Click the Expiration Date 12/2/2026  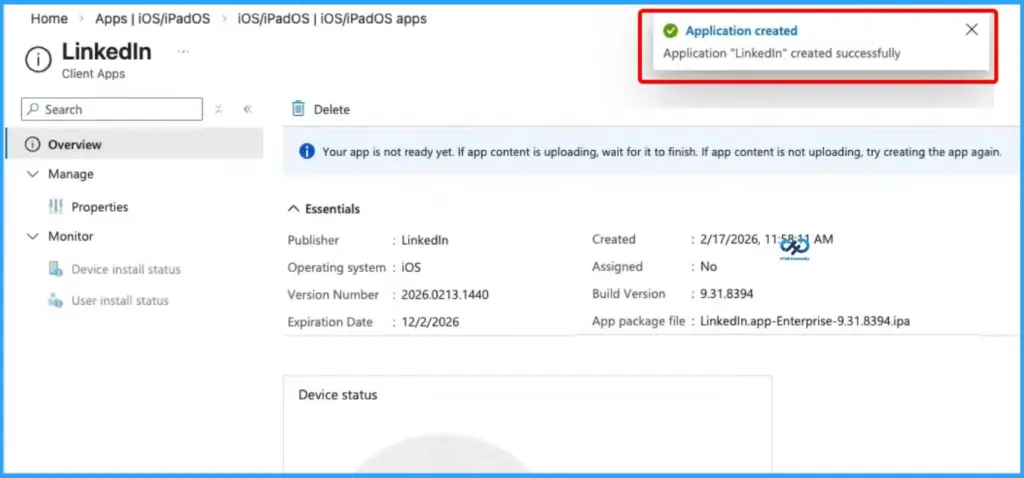pyautogui.click(x=430, y=323)
